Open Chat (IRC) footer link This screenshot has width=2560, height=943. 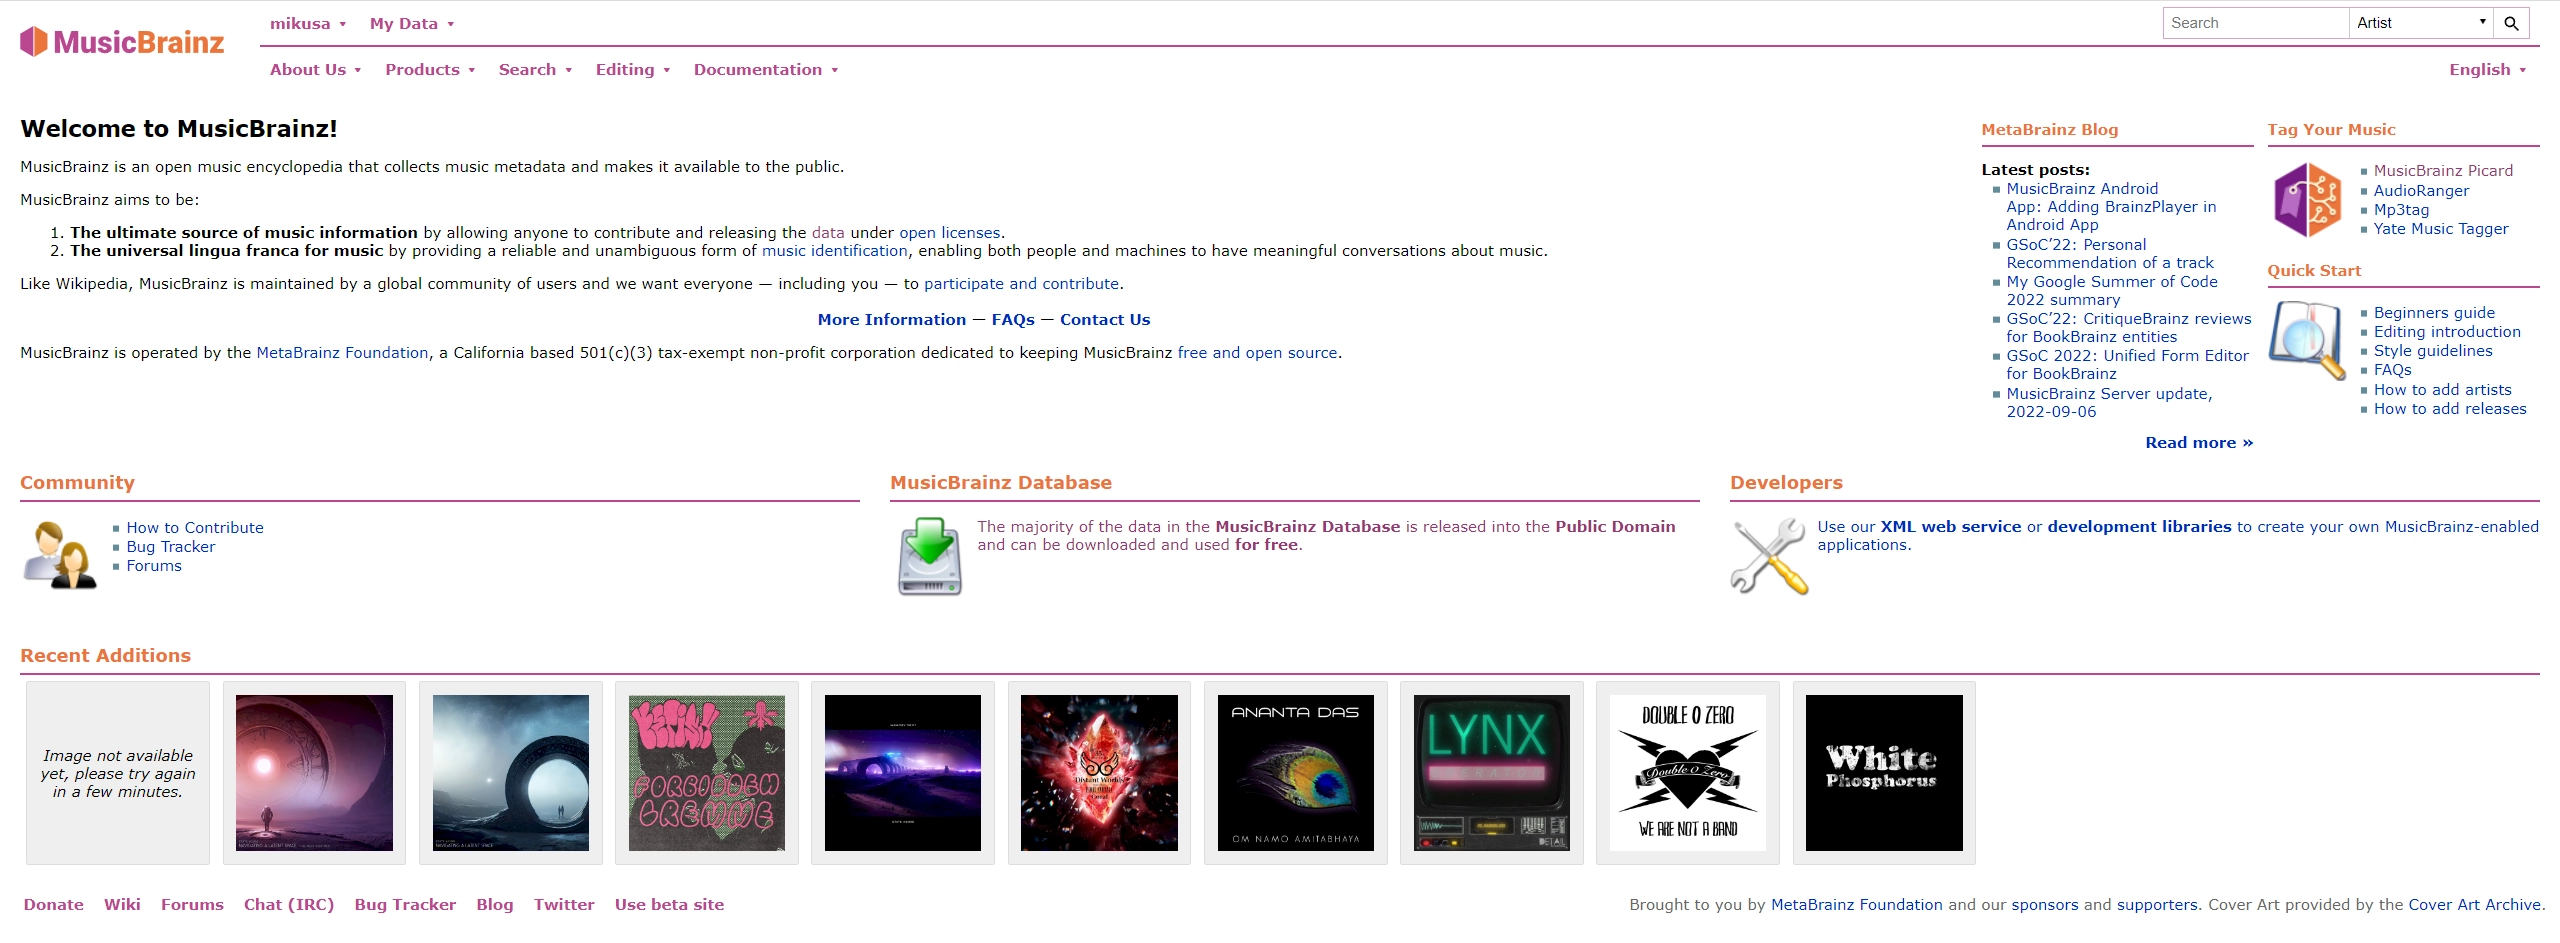(x=289, y=904)
